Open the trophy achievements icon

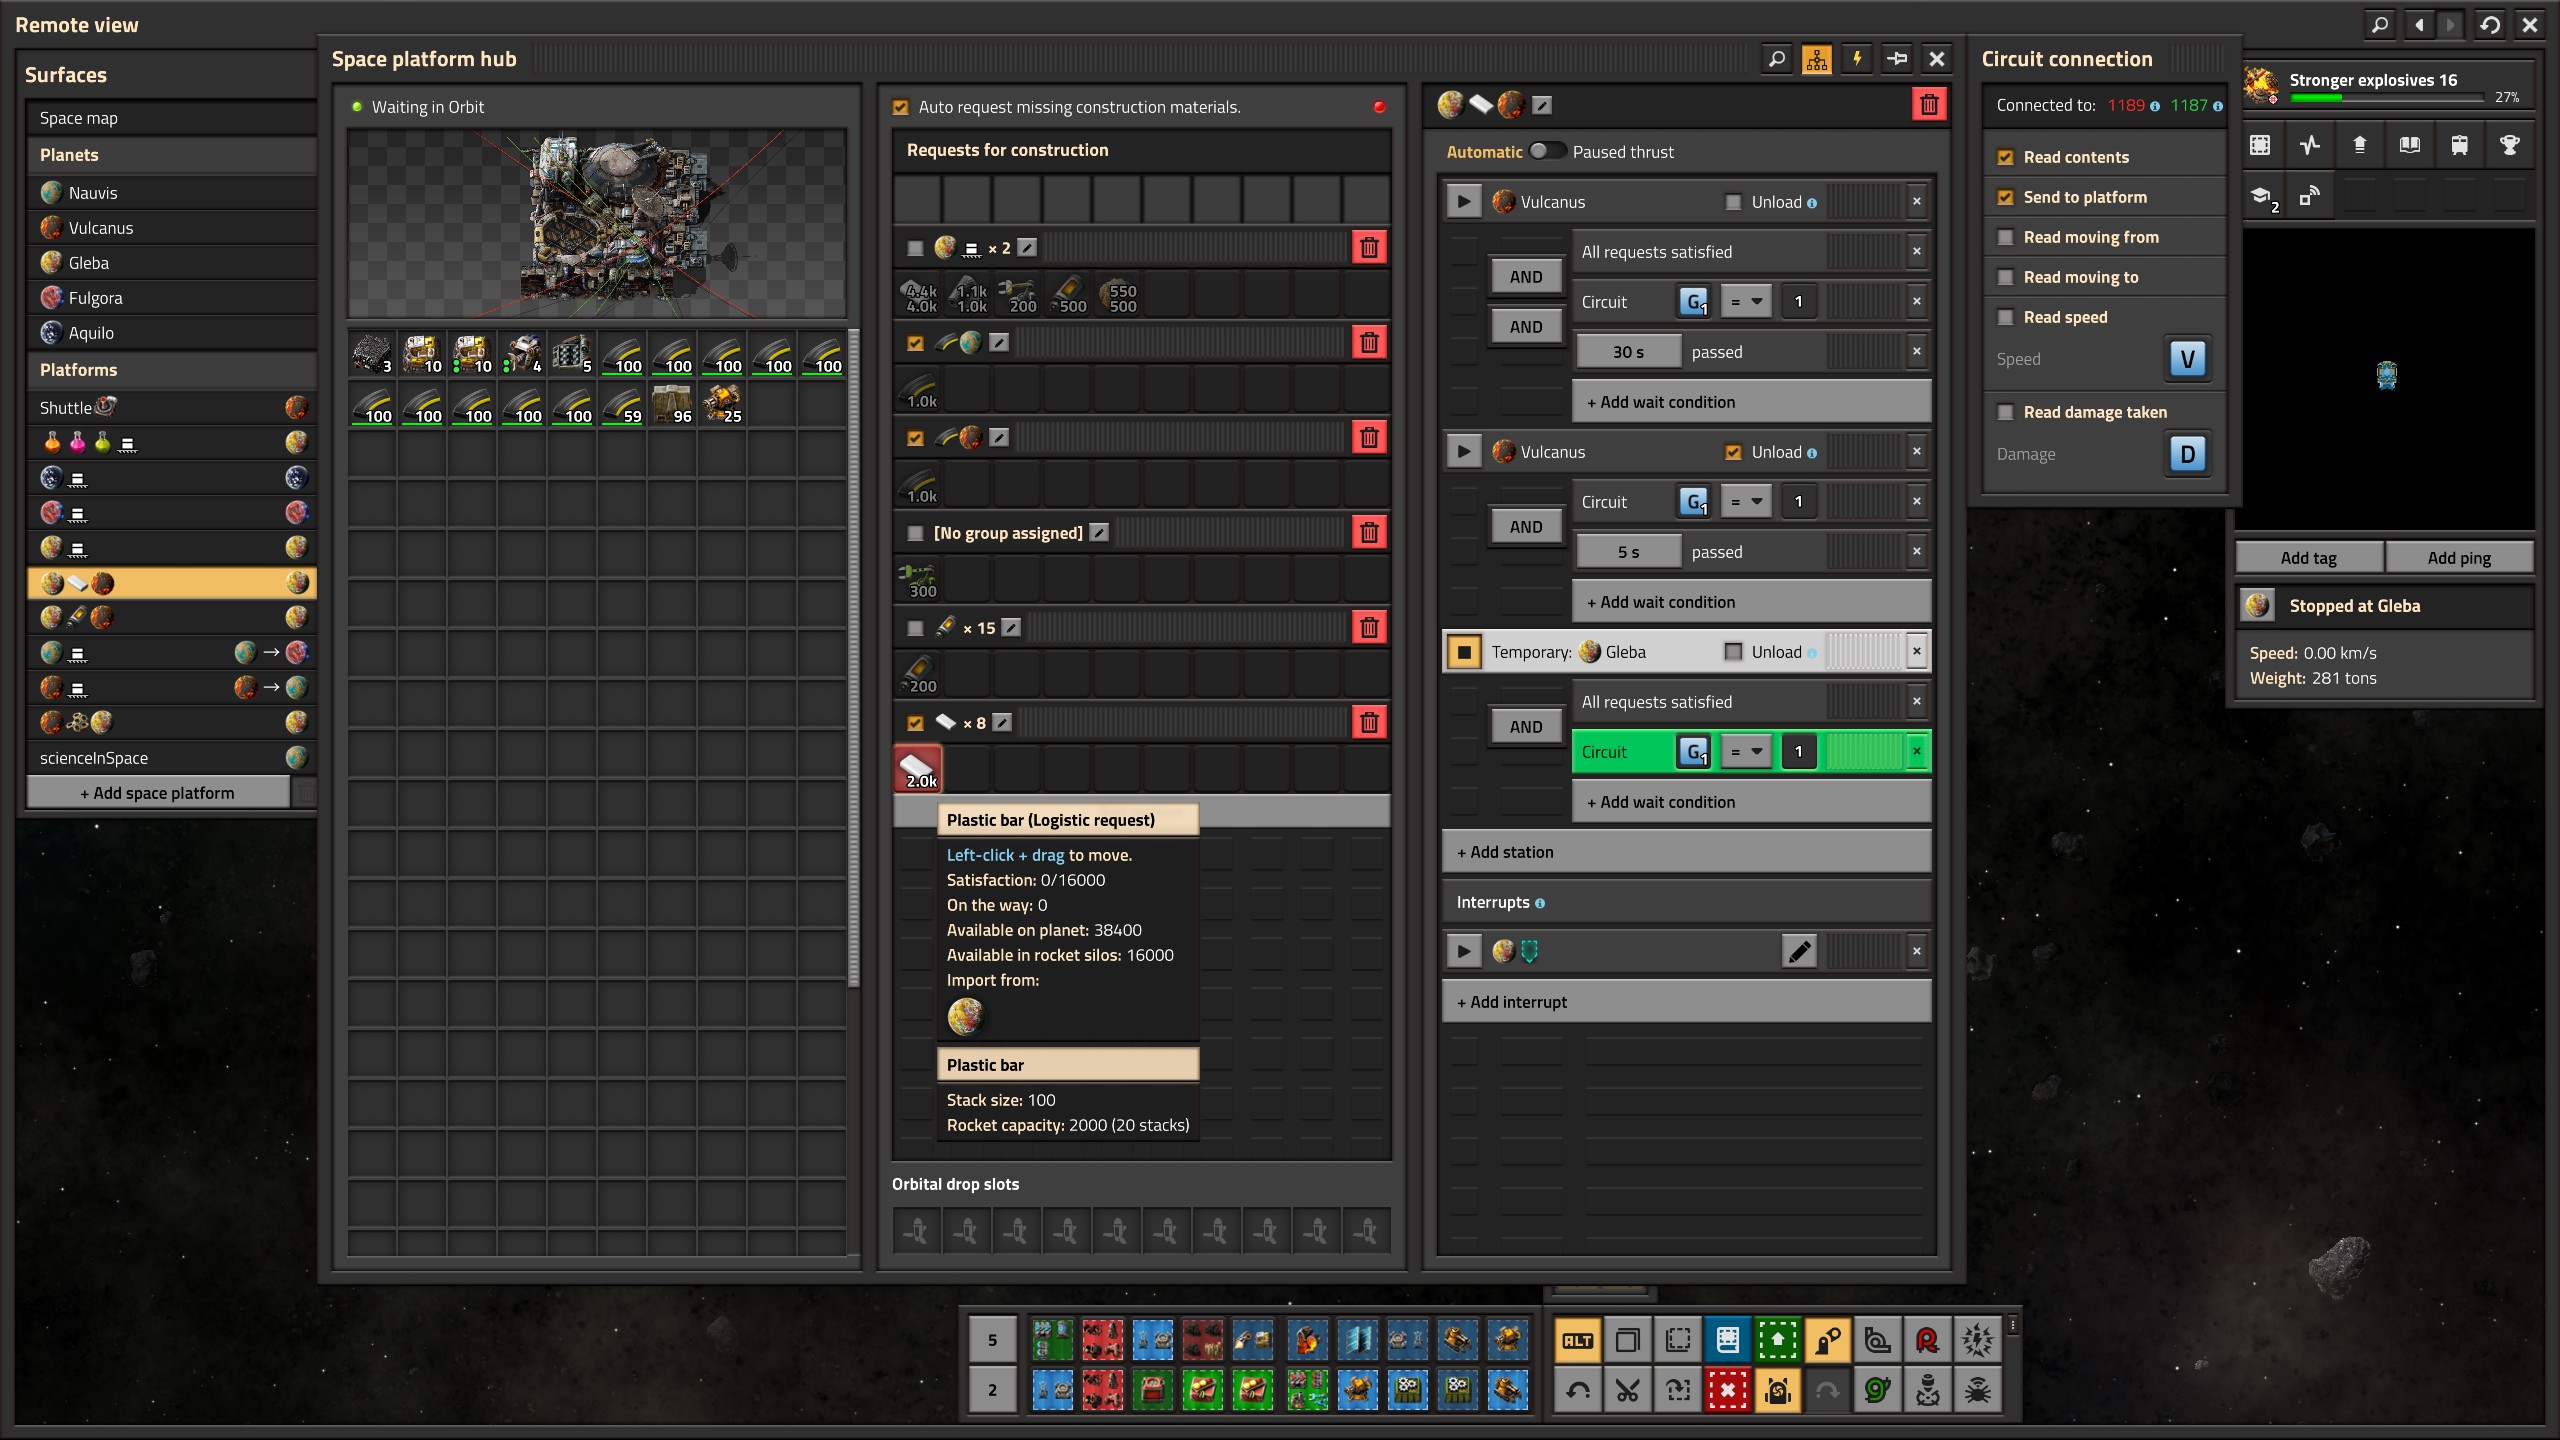[2510, 145]
